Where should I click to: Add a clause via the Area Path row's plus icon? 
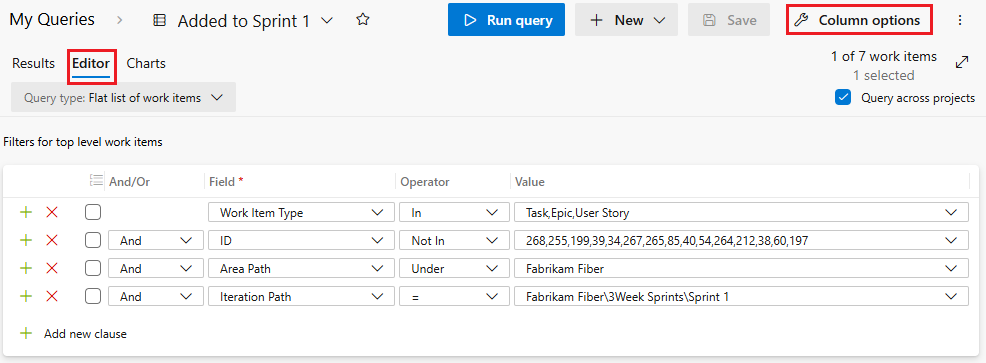(26, 269)
